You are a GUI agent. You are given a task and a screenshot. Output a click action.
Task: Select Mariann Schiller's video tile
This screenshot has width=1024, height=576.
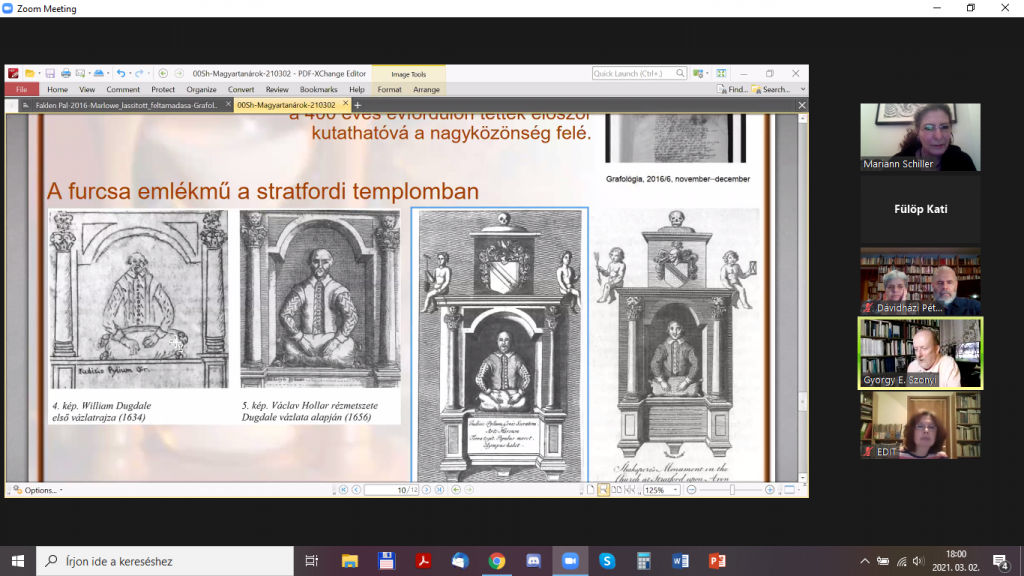point(920,137)
